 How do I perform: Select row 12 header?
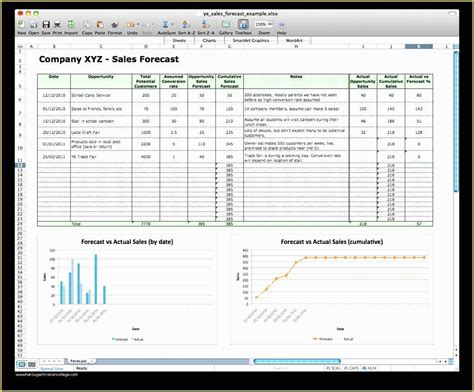click(20, 165)
